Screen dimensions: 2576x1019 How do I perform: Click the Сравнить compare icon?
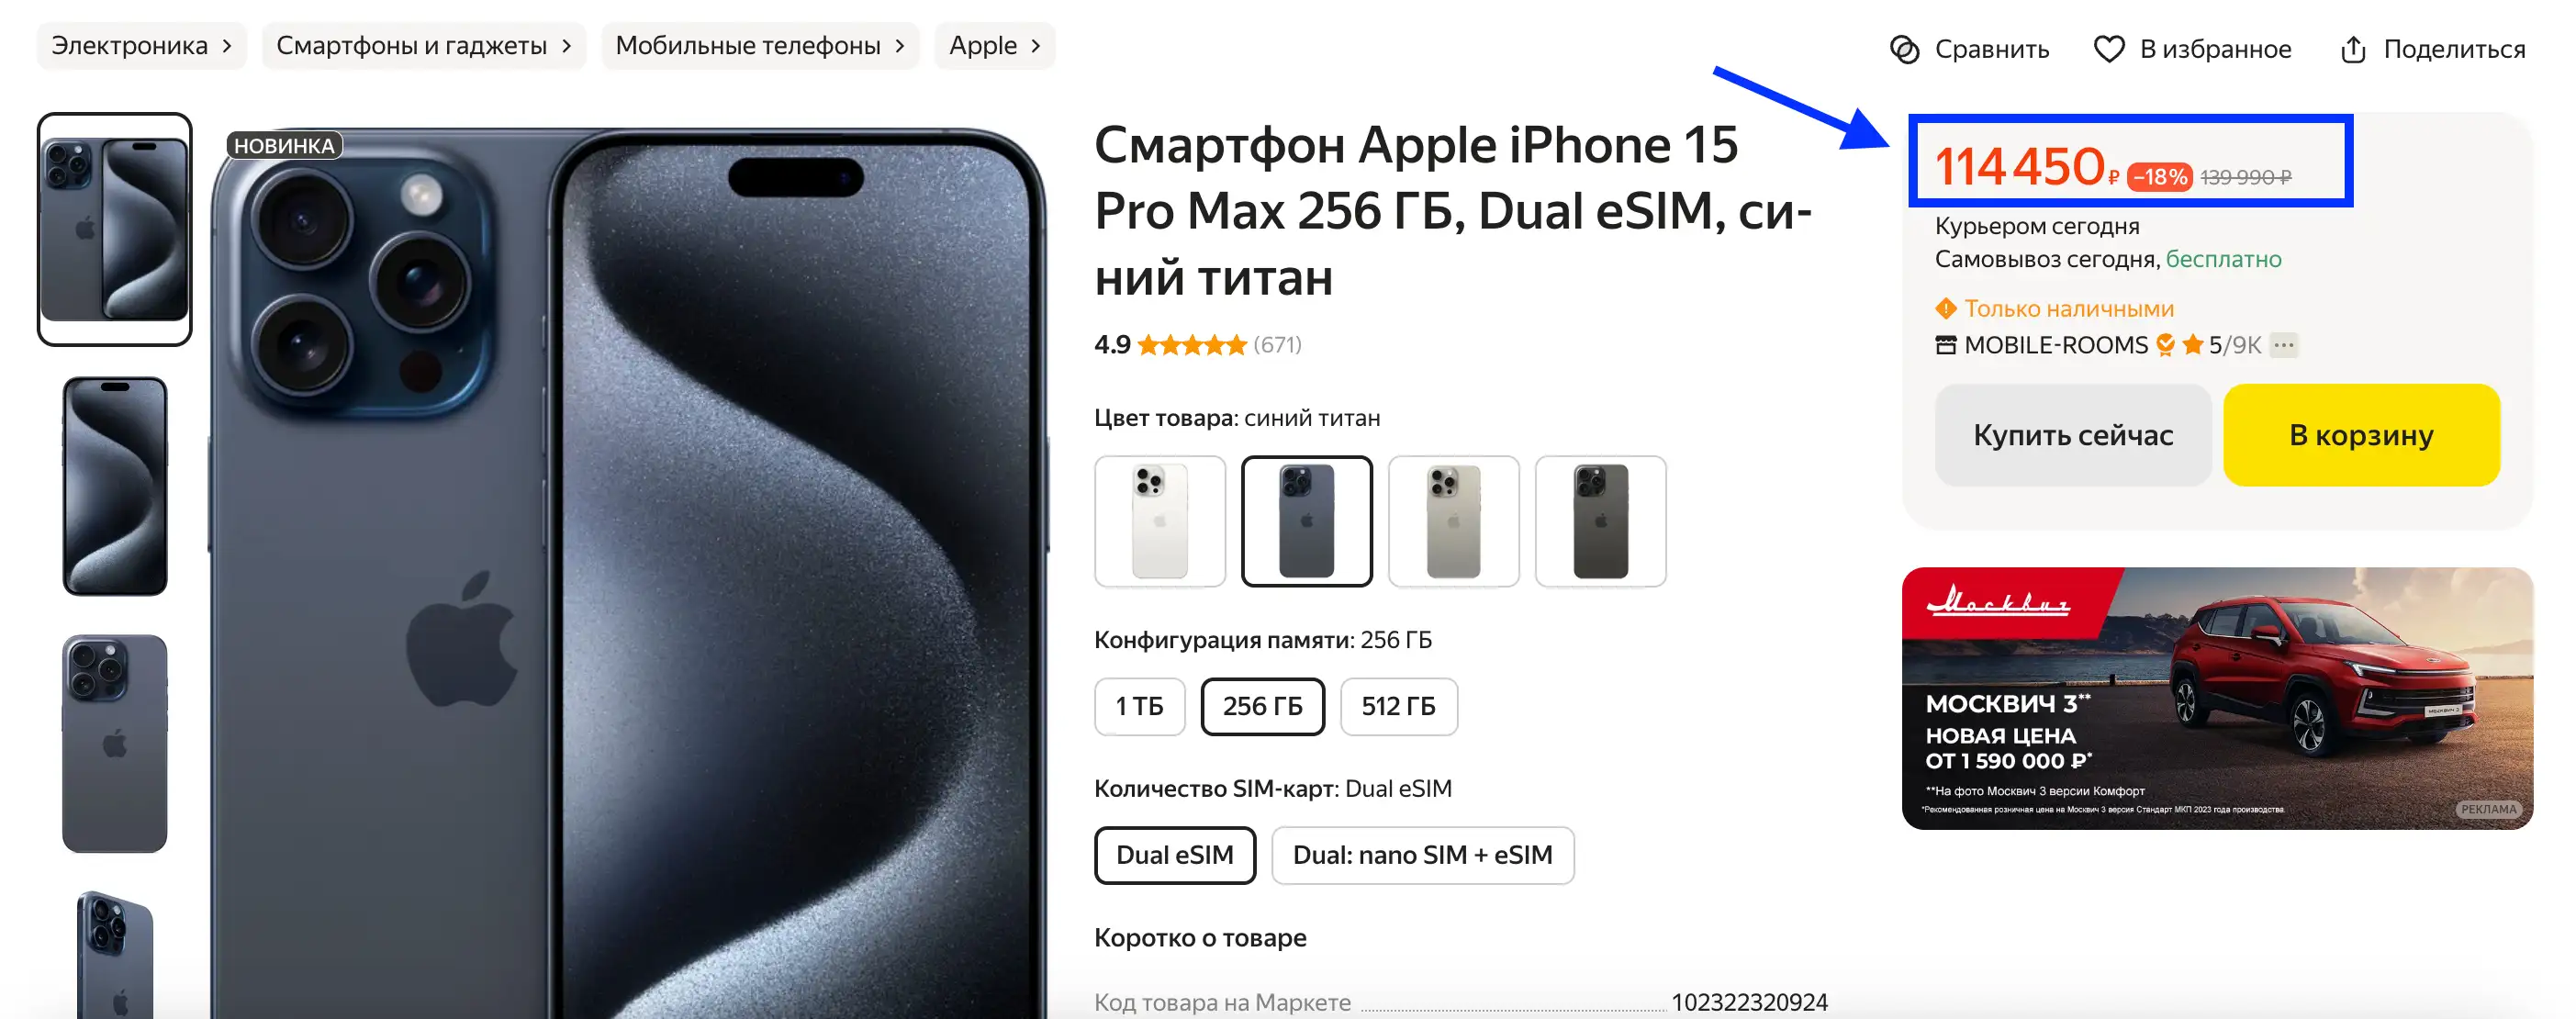point(1904,49)
